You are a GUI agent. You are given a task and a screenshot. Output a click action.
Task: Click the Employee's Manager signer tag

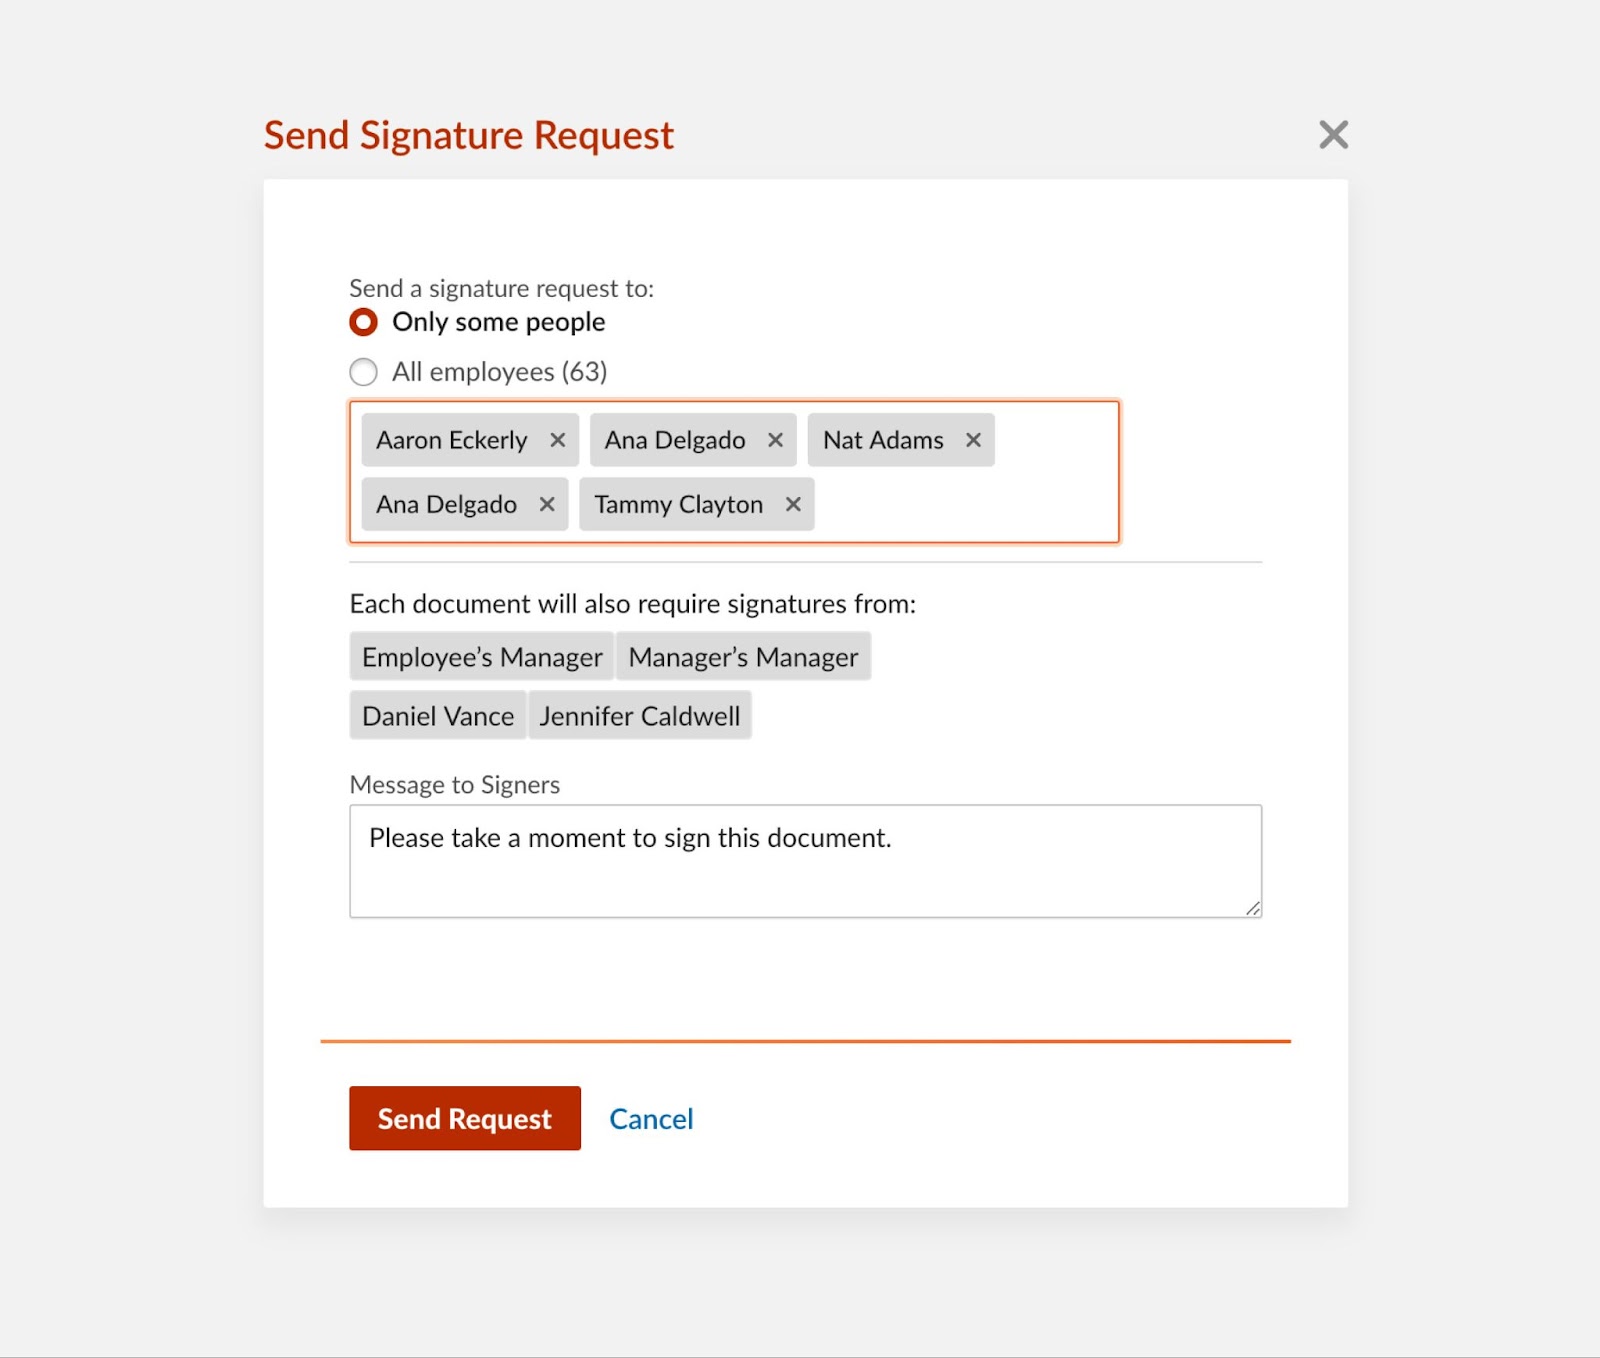click(x=482, y=657)
